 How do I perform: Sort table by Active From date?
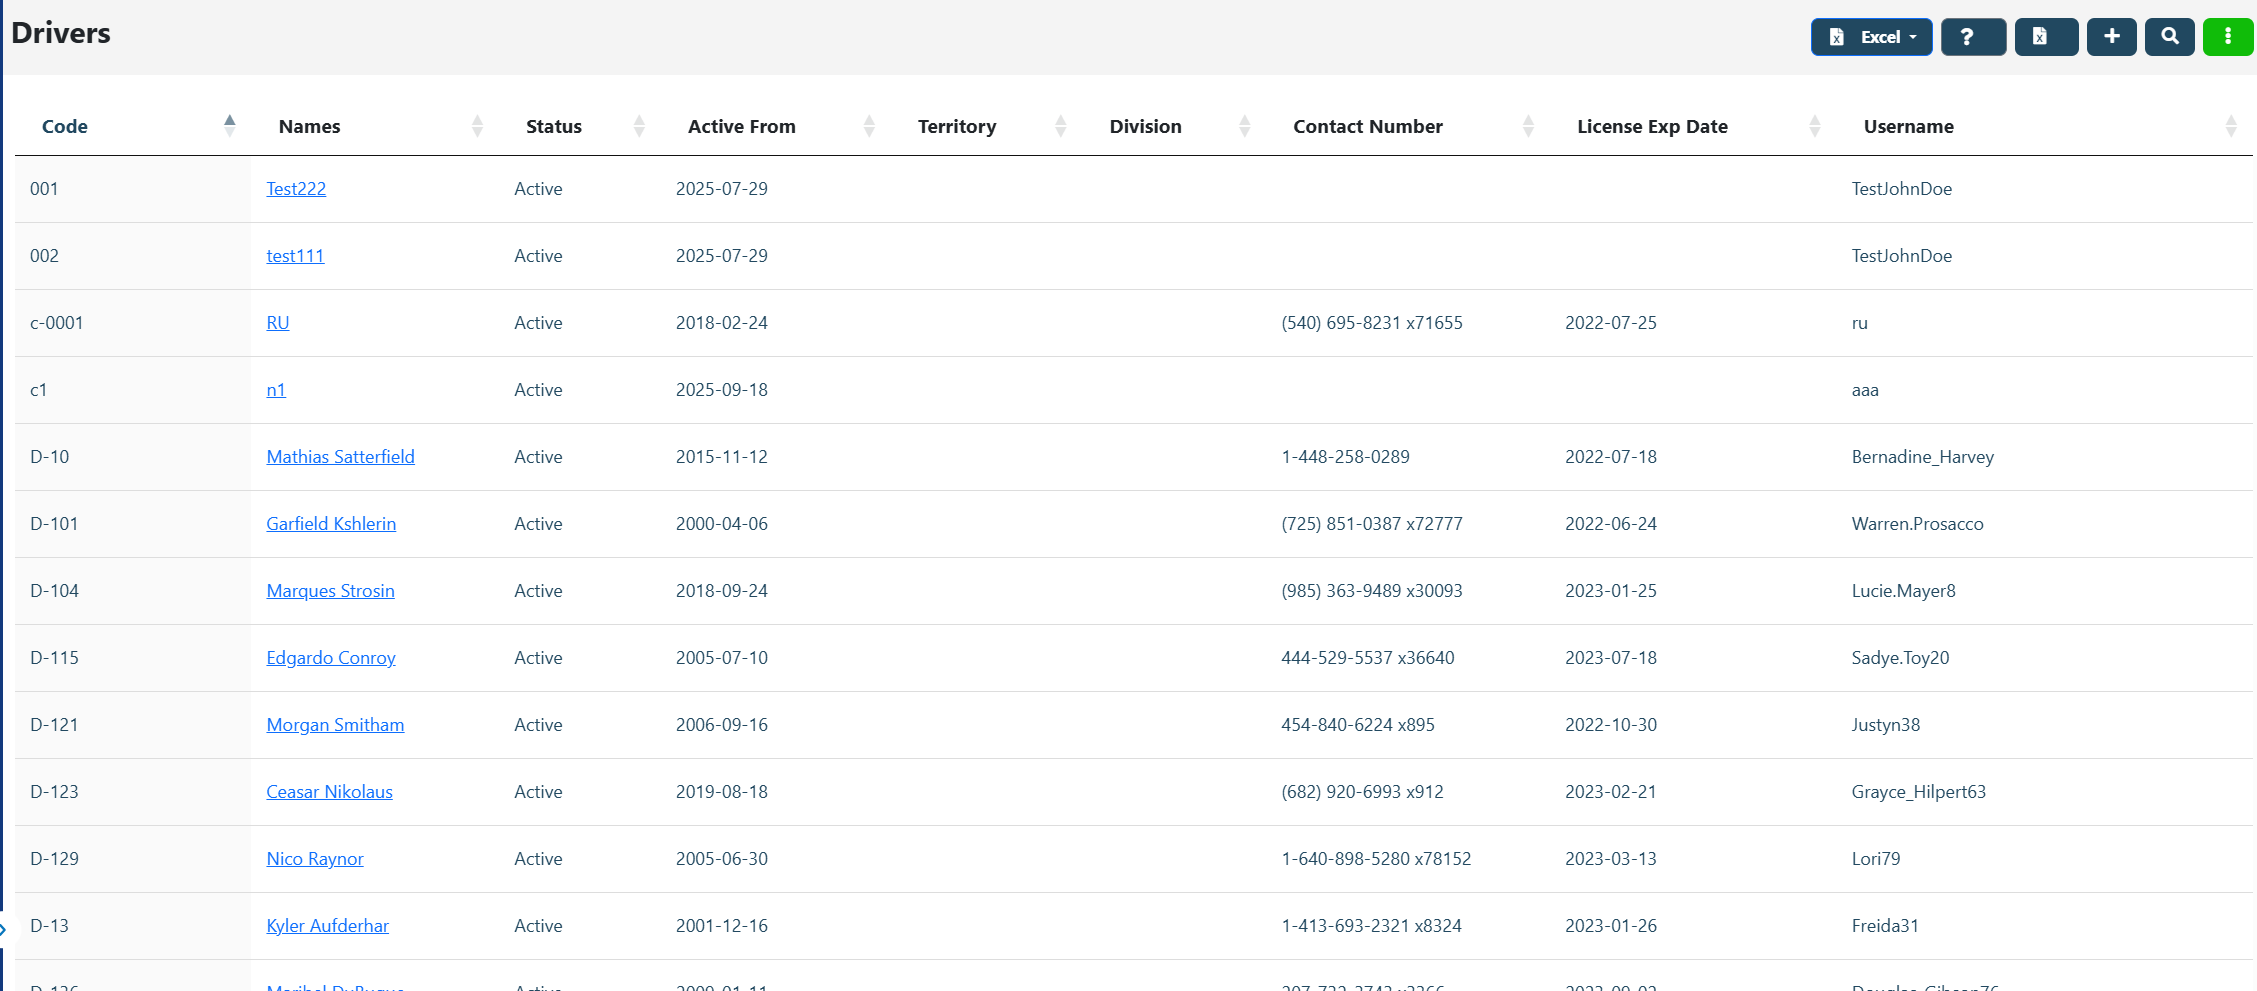(x=741, y=127)
